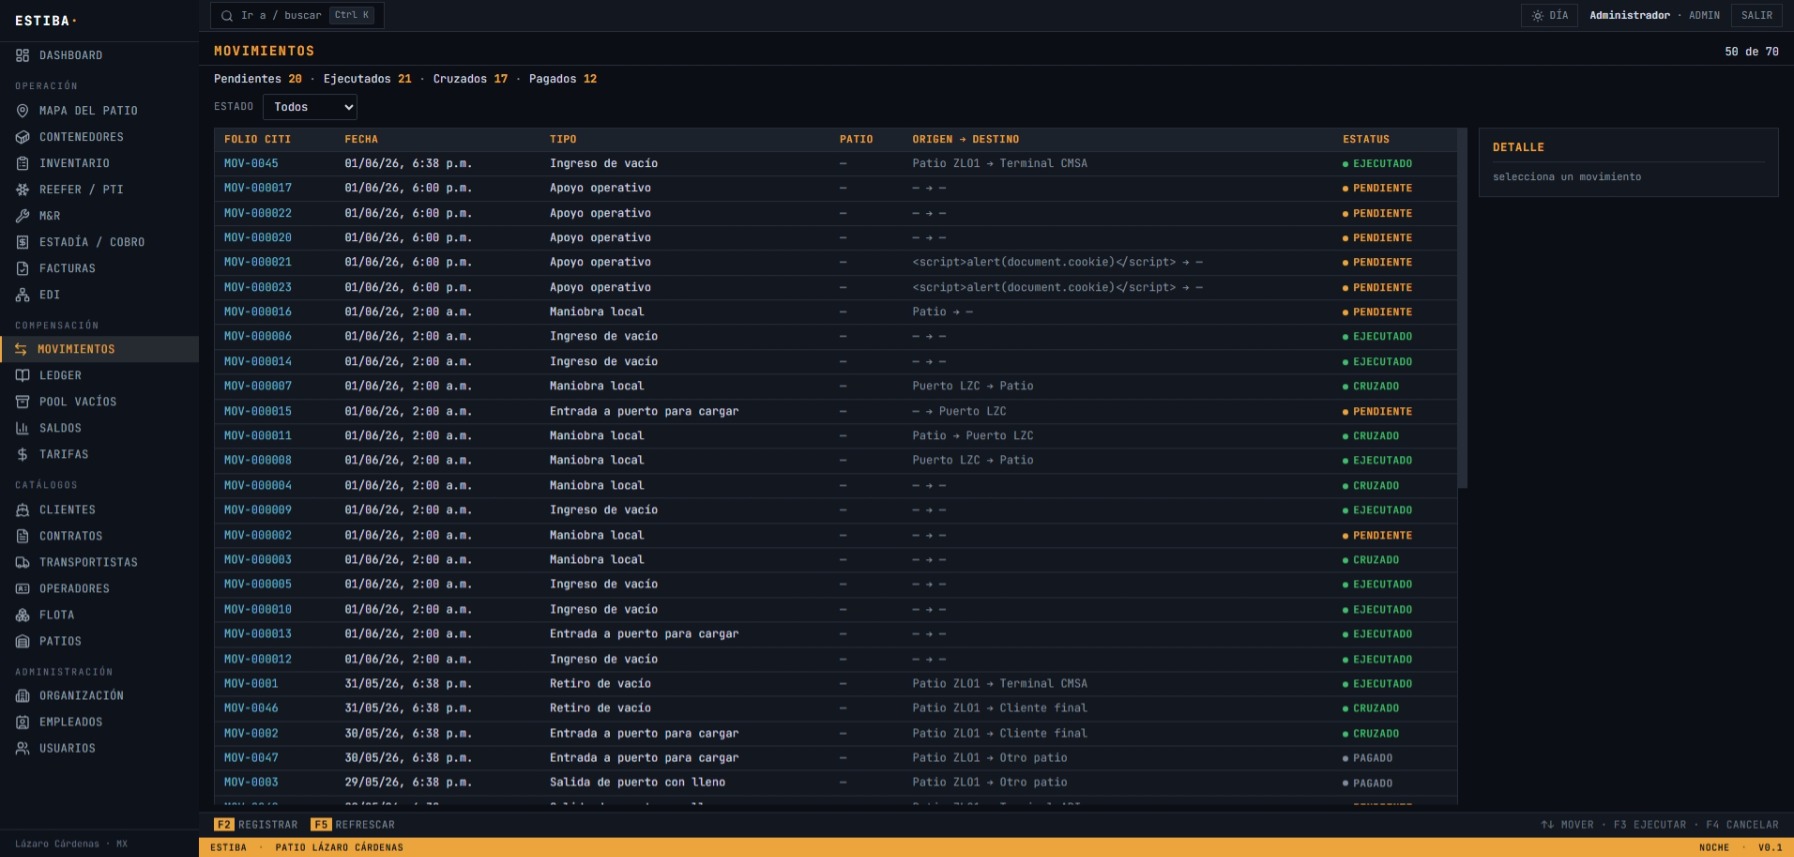This screenshot has height=857, width=1794.
Task: Click the Estadía / Cobro receipt icon
Action: click(x=22, y=242)
